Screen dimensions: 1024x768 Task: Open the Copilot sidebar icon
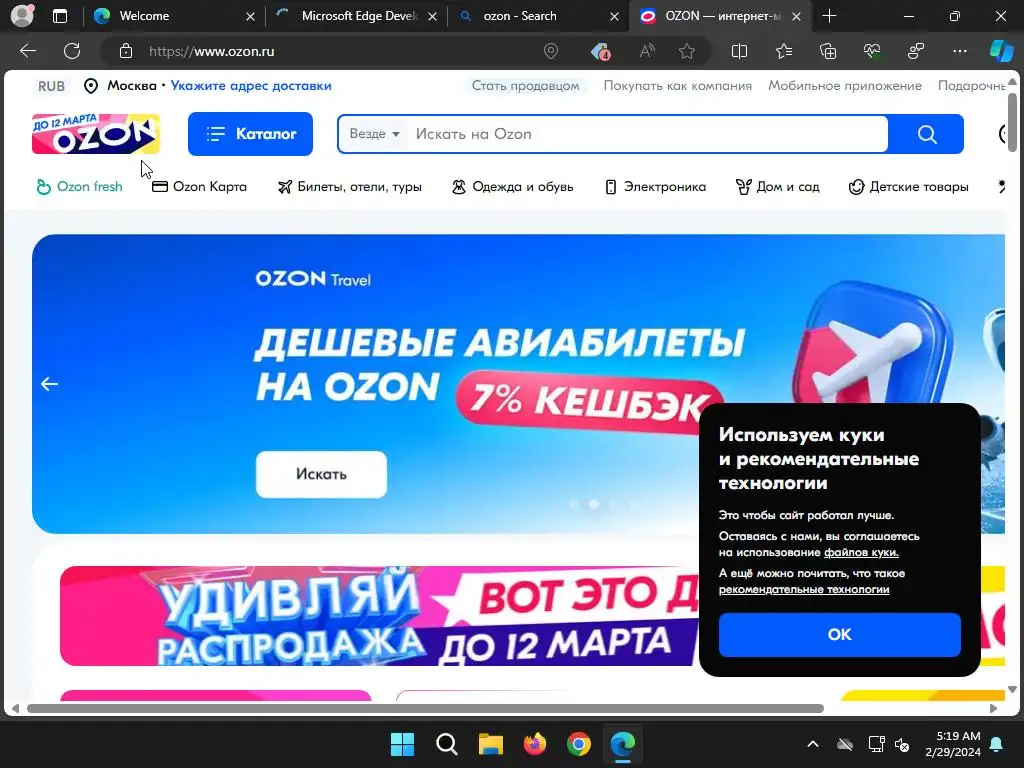pyautogui.click(x=1001, y=51)
